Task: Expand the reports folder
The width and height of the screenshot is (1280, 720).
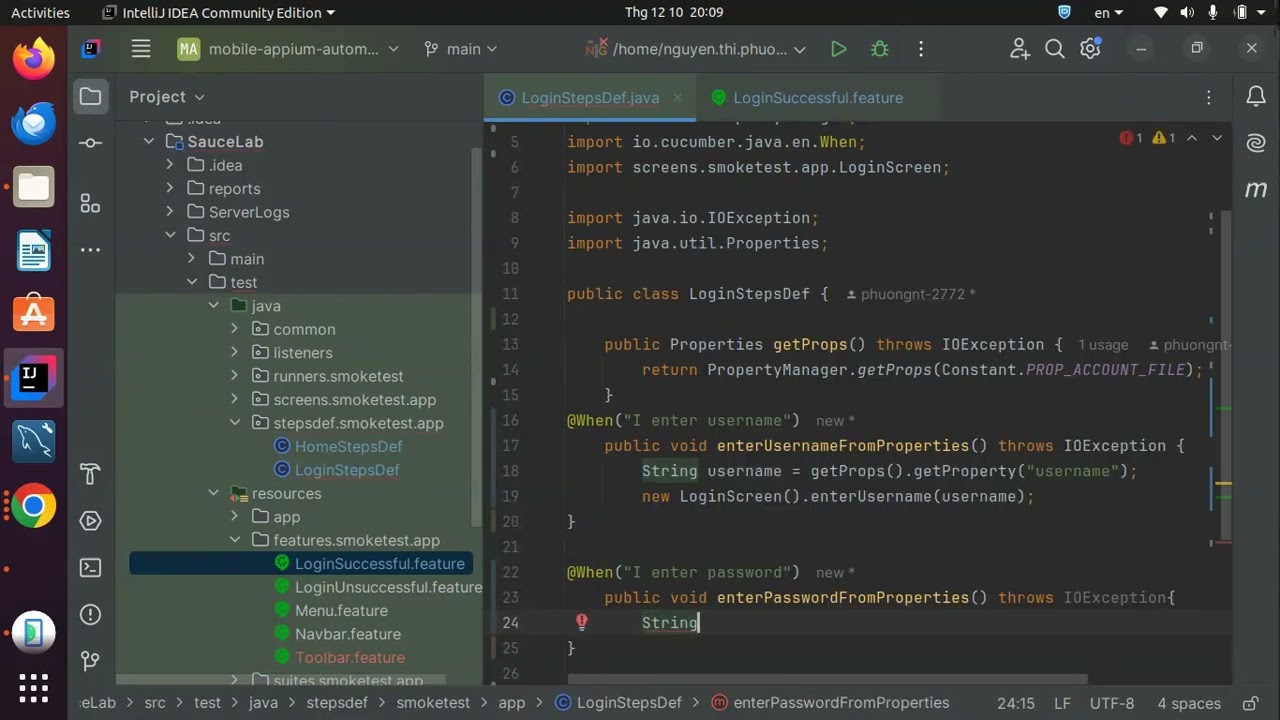Action: (x=170, y=188)
